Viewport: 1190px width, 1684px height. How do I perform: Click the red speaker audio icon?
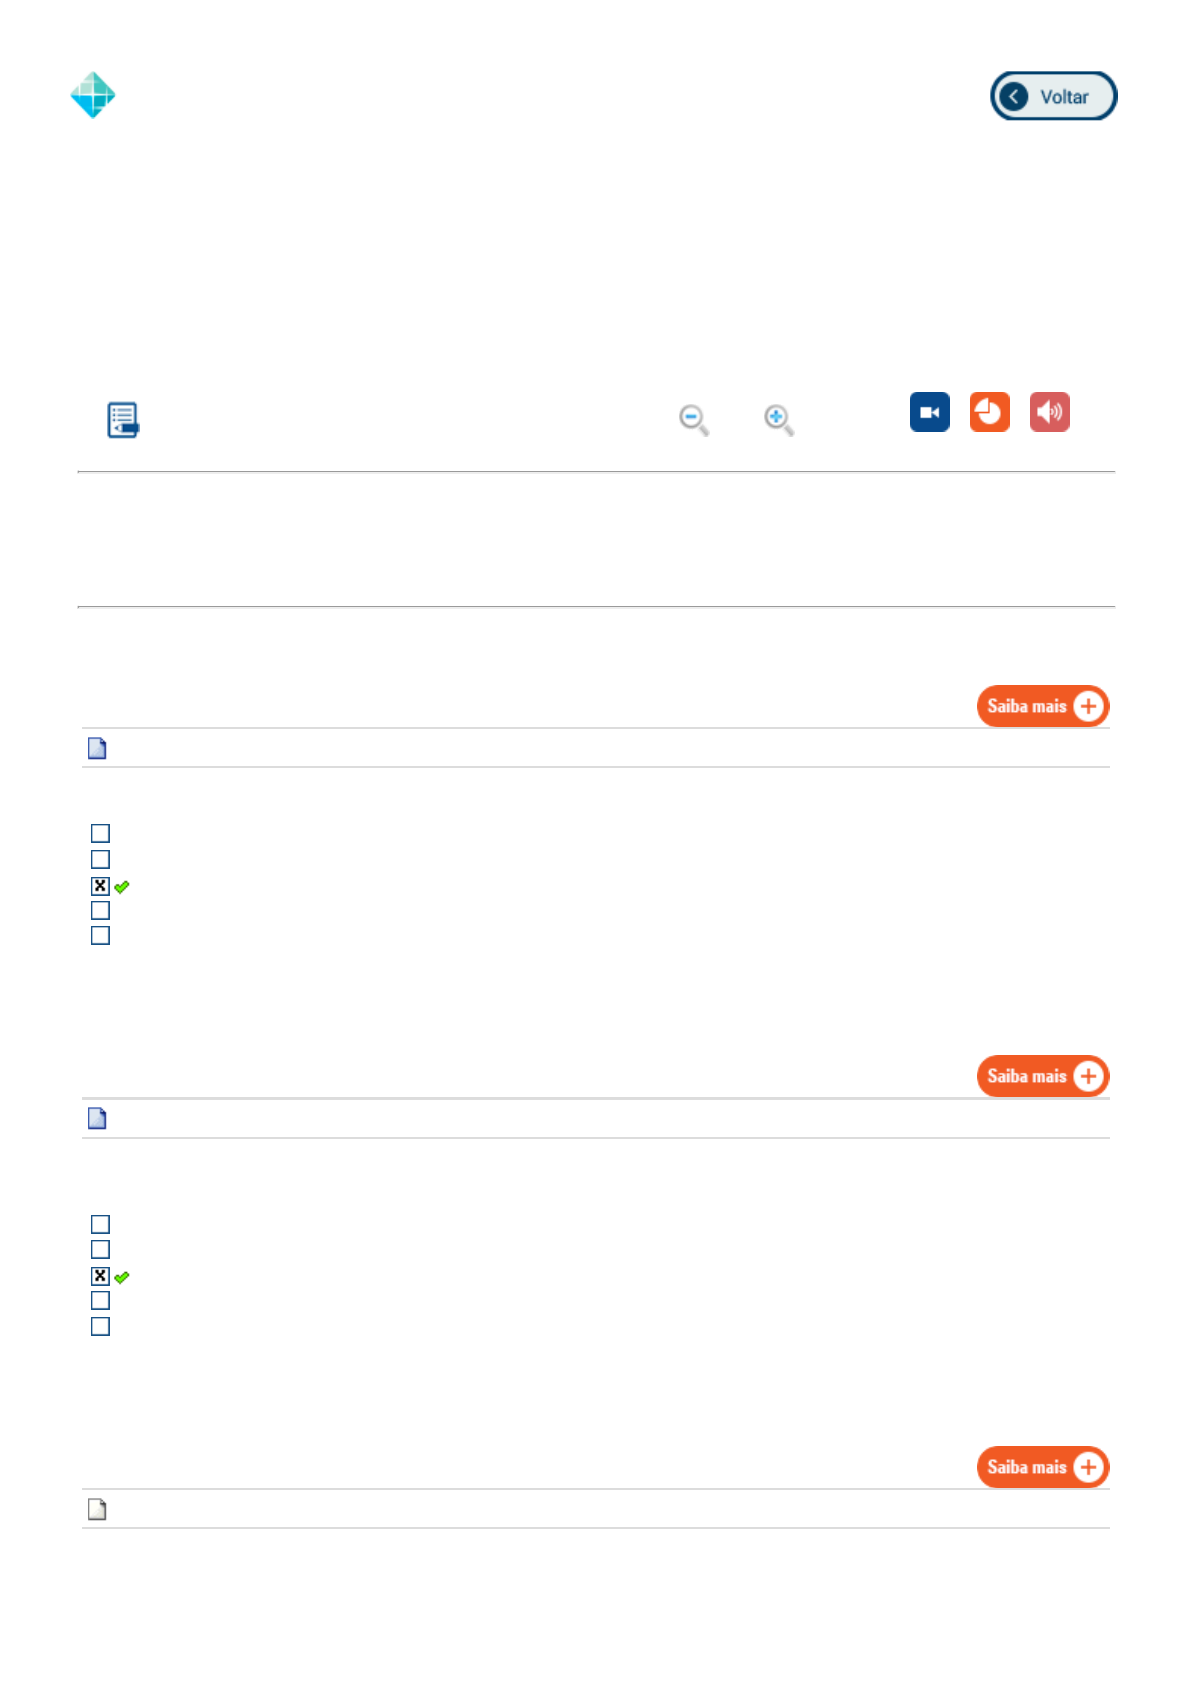[x=1049, y=412]
